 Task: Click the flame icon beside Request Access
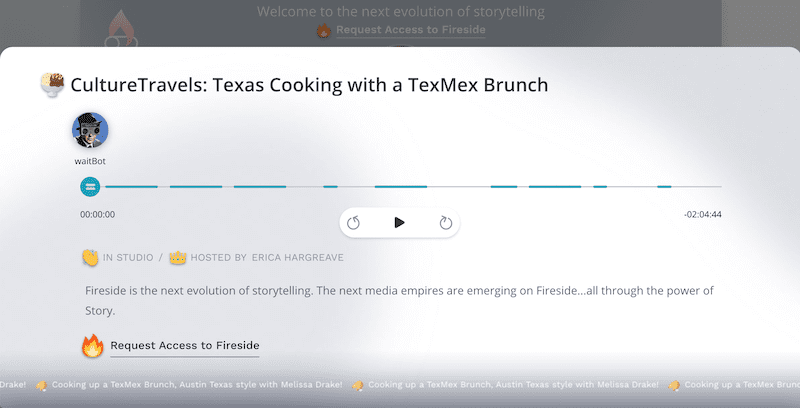(x=93, y=346)
